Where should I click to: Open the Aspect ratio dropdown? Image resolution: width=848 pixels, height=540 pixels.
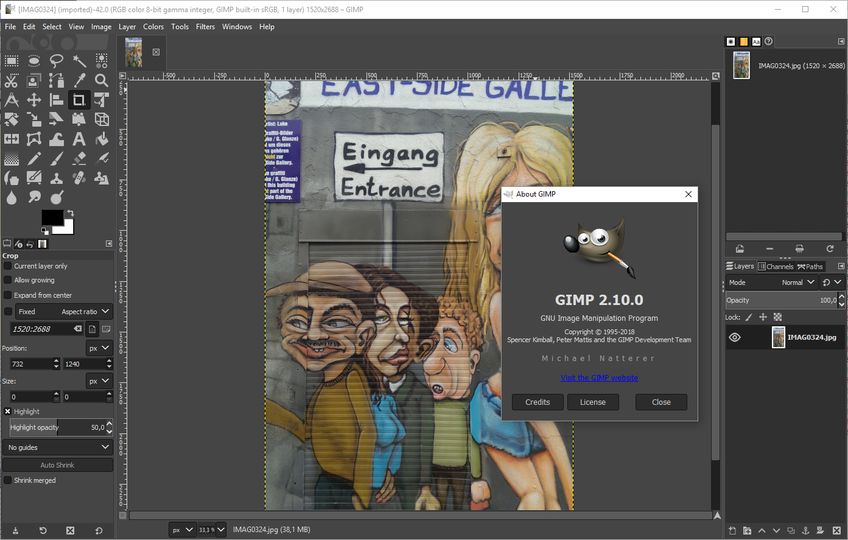[x=63, y=312]
